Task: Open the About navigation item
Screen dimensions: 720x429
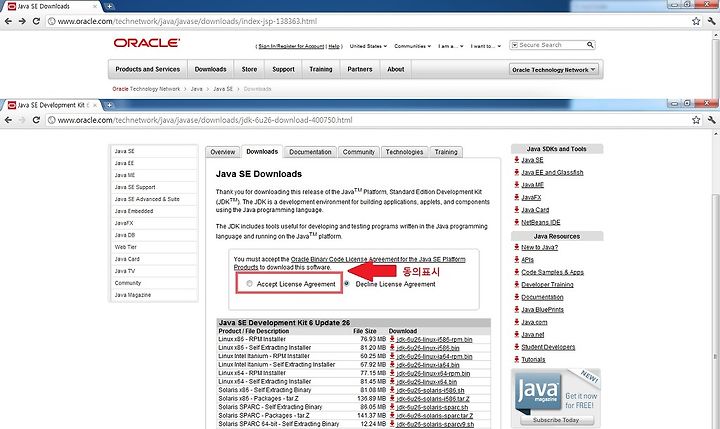Action: pyautogui.click(x=395, y=69)
